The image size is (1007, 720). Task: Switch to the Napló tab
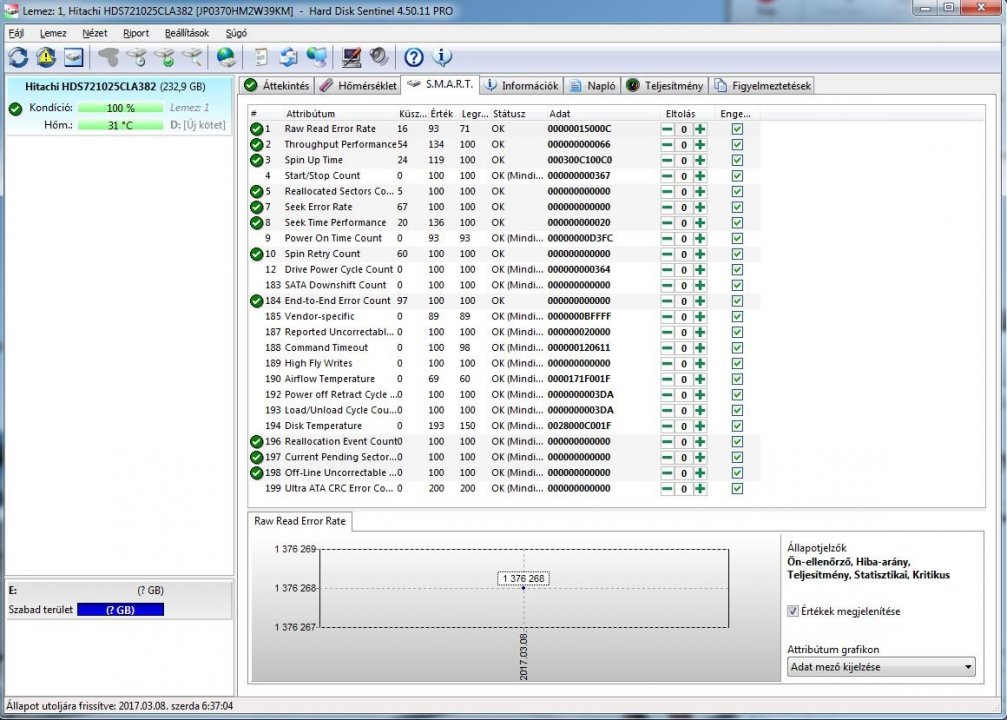(x=593, y=85)
